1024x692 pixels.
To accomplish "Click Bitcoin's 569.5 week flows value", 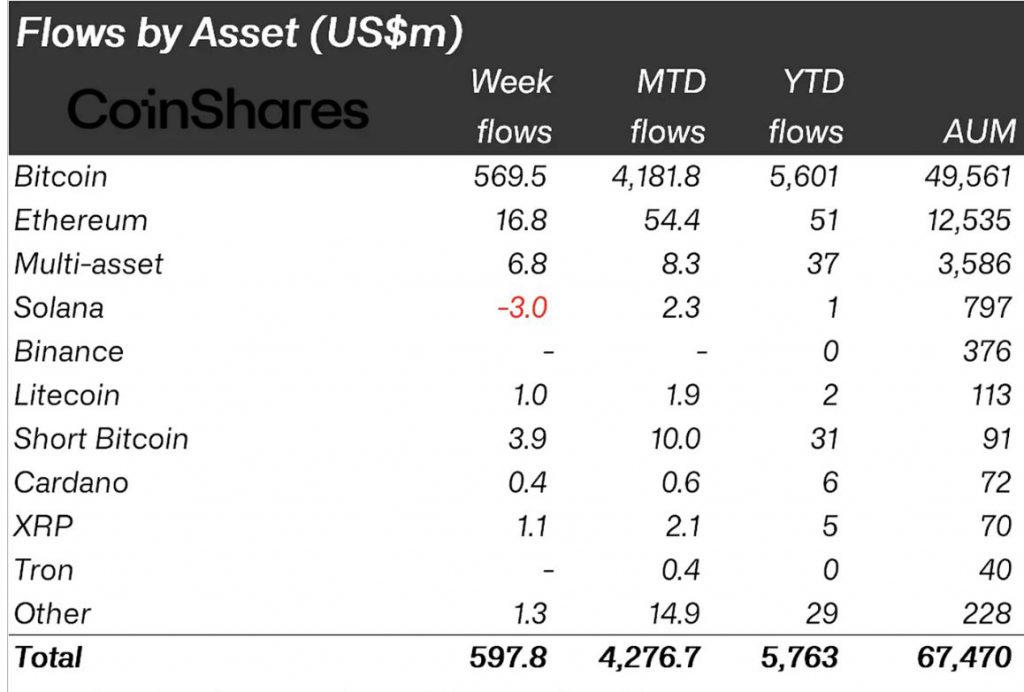I will point(511,177).
